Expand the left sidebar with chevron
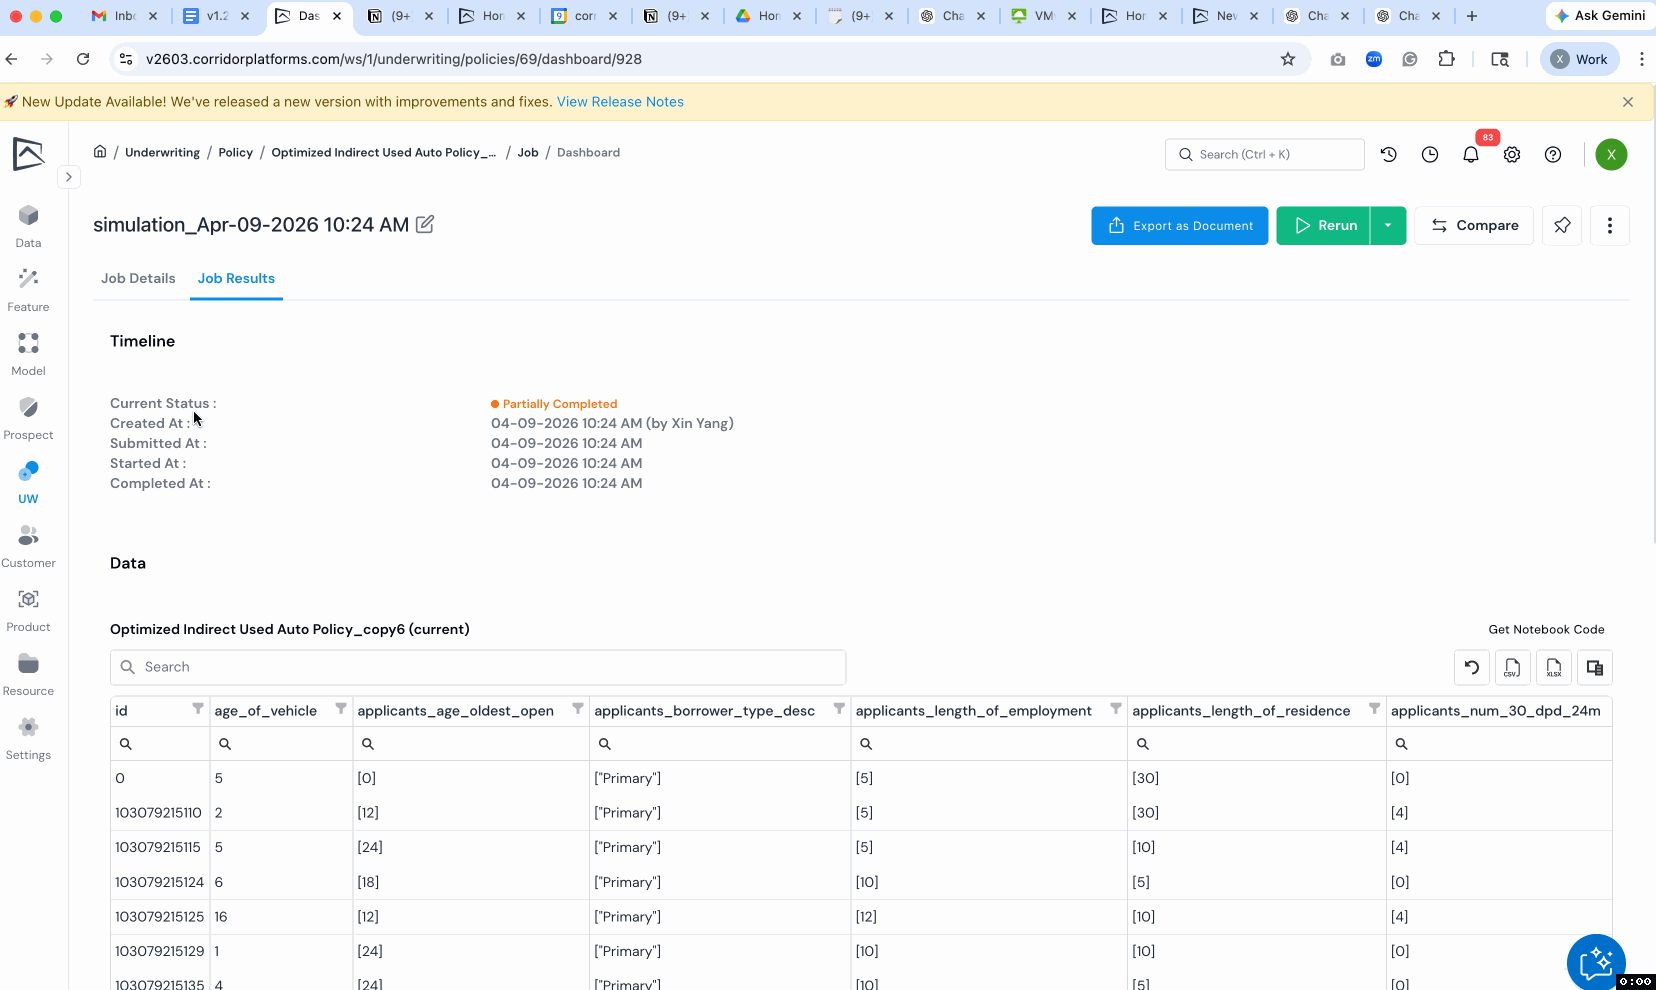Image resolution: width=1656 pixels, height=990 pixels. tap(68, 177)
